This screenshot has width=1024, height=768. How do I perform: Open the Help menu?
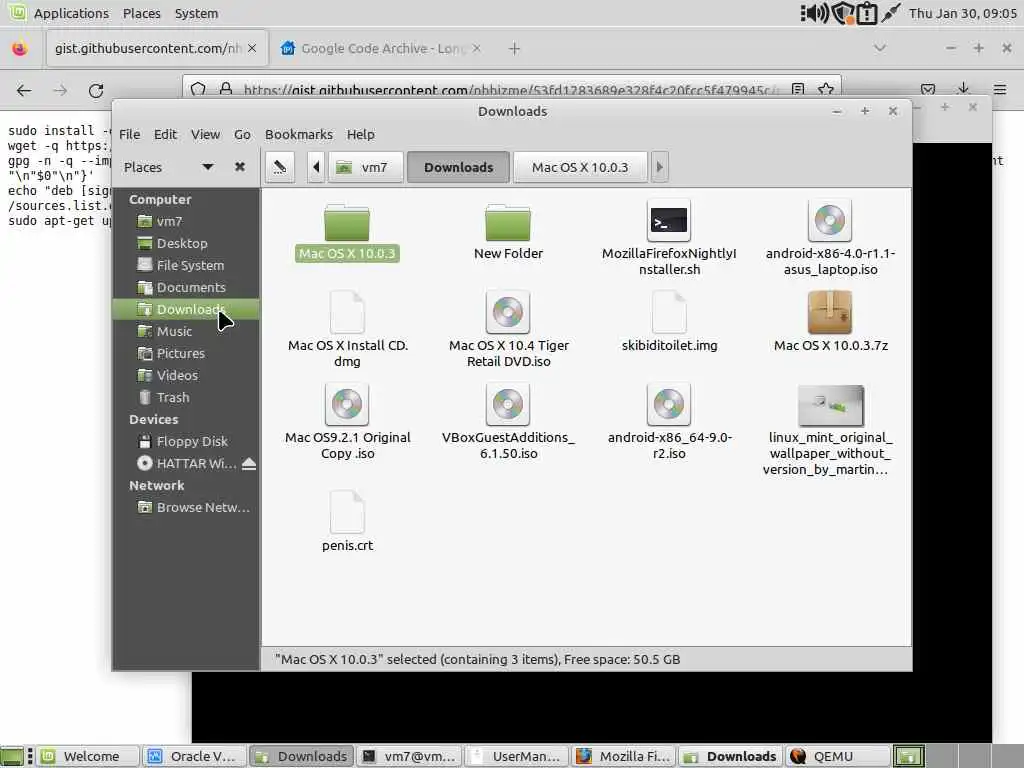coord(360,135)
